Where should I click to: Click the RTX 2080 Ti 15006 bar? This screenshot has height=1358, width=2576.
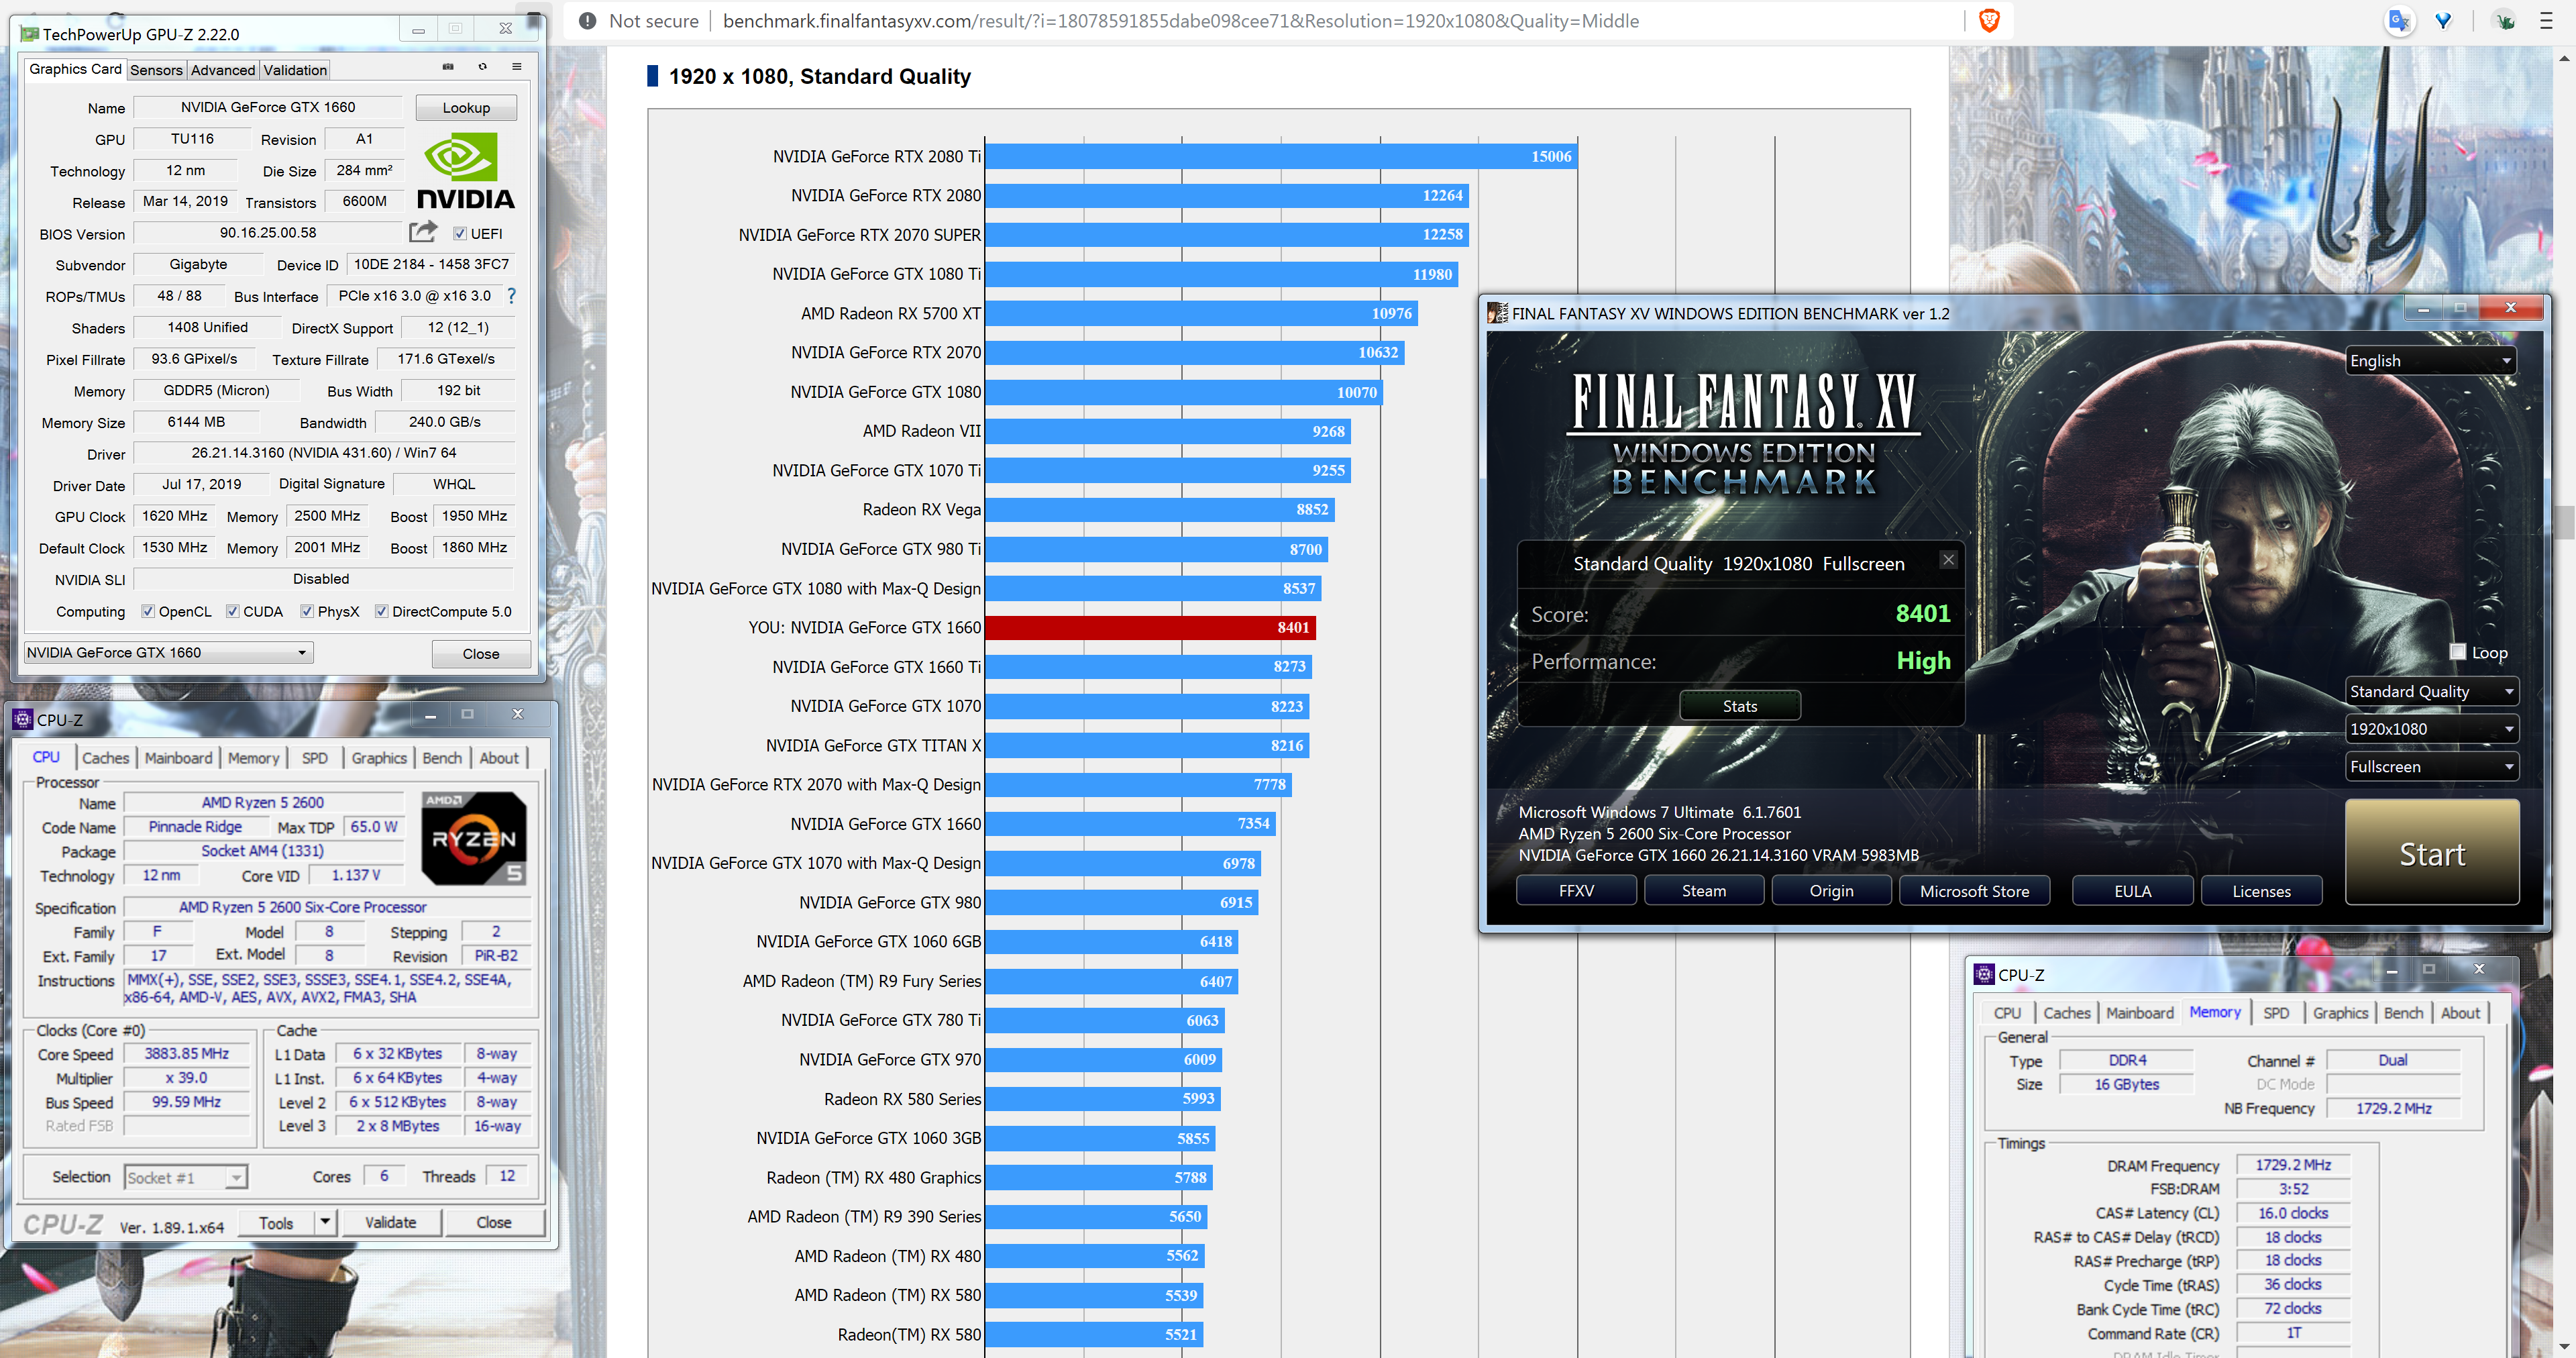pyautogui.click(x=1281, y=156)
